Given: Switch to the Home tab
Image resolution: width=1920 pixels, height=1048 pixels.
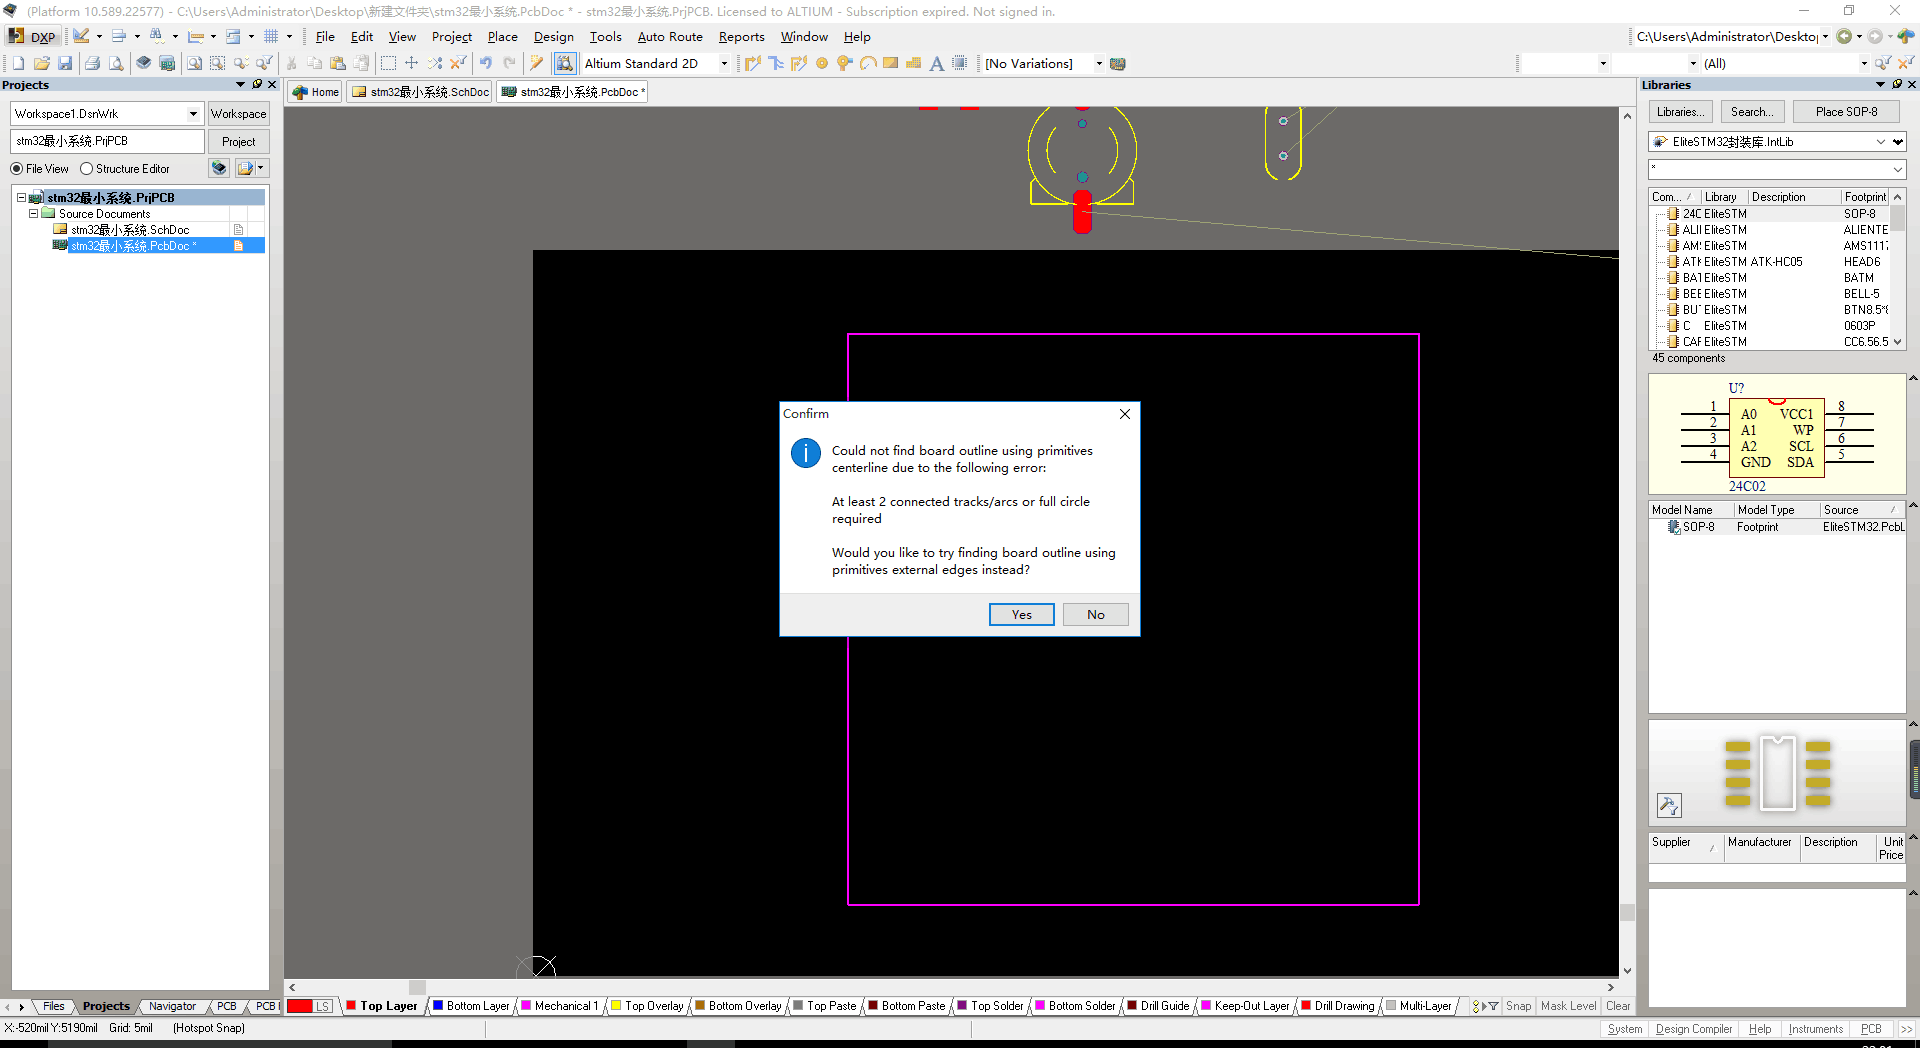Looking at the screenshot, I should 315,92.
